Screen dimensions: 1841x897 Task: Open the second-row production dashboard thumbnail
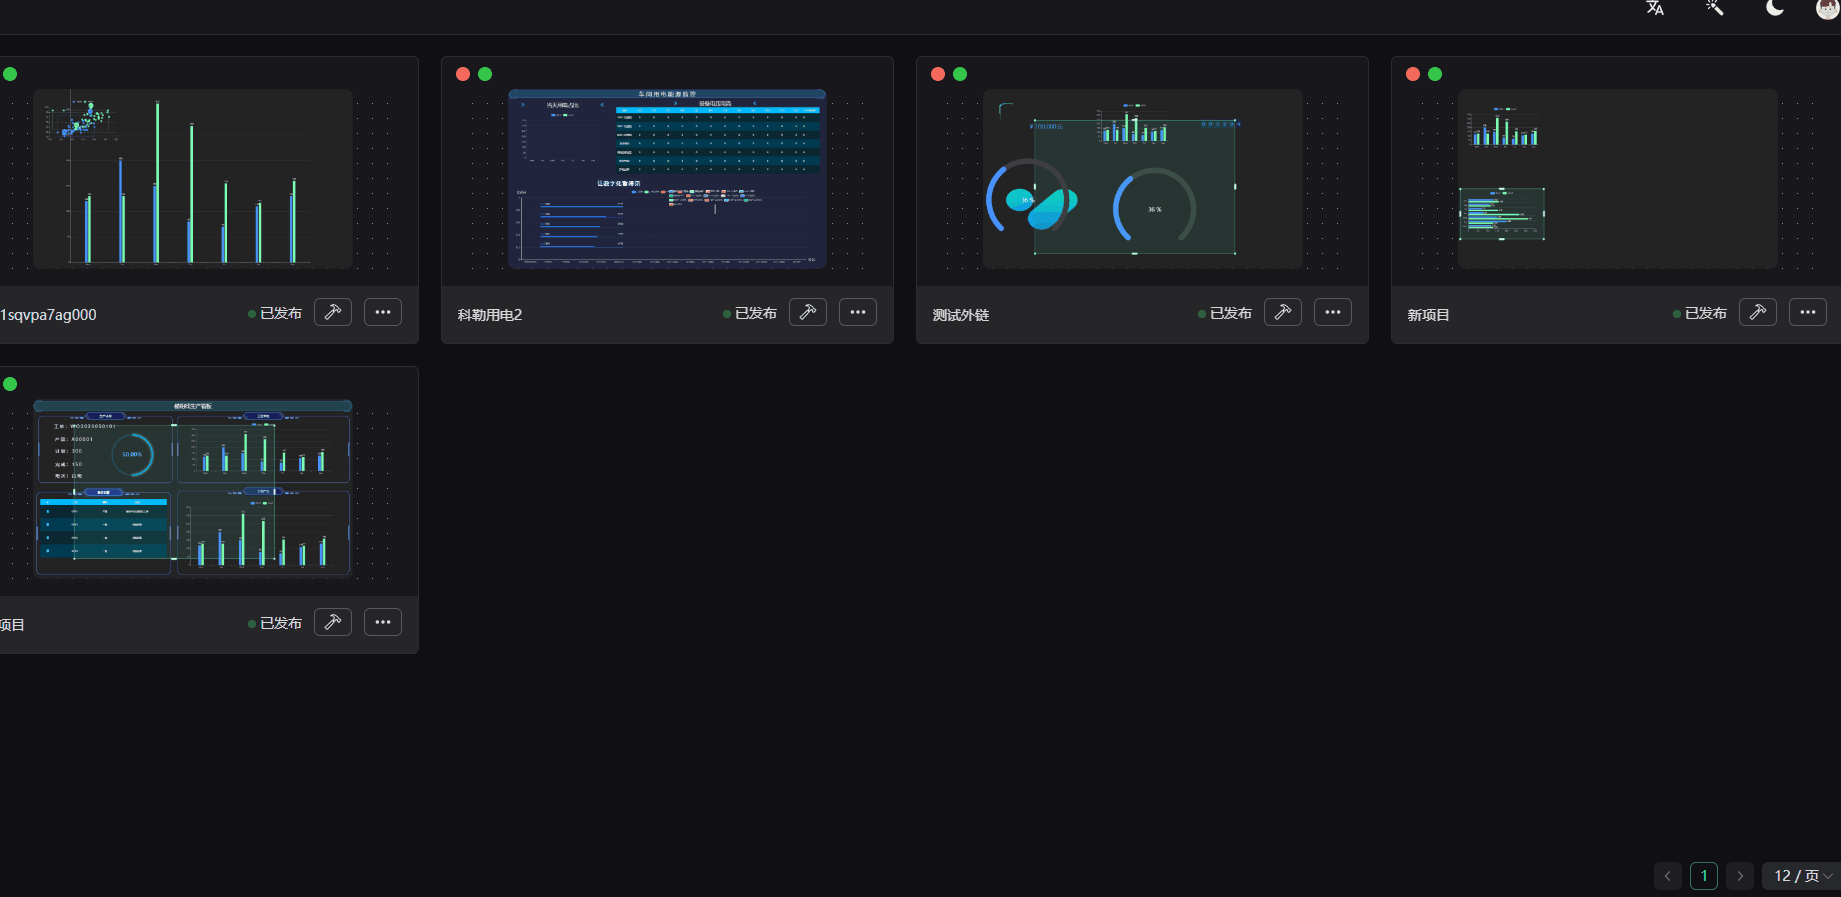coord(193,489)
